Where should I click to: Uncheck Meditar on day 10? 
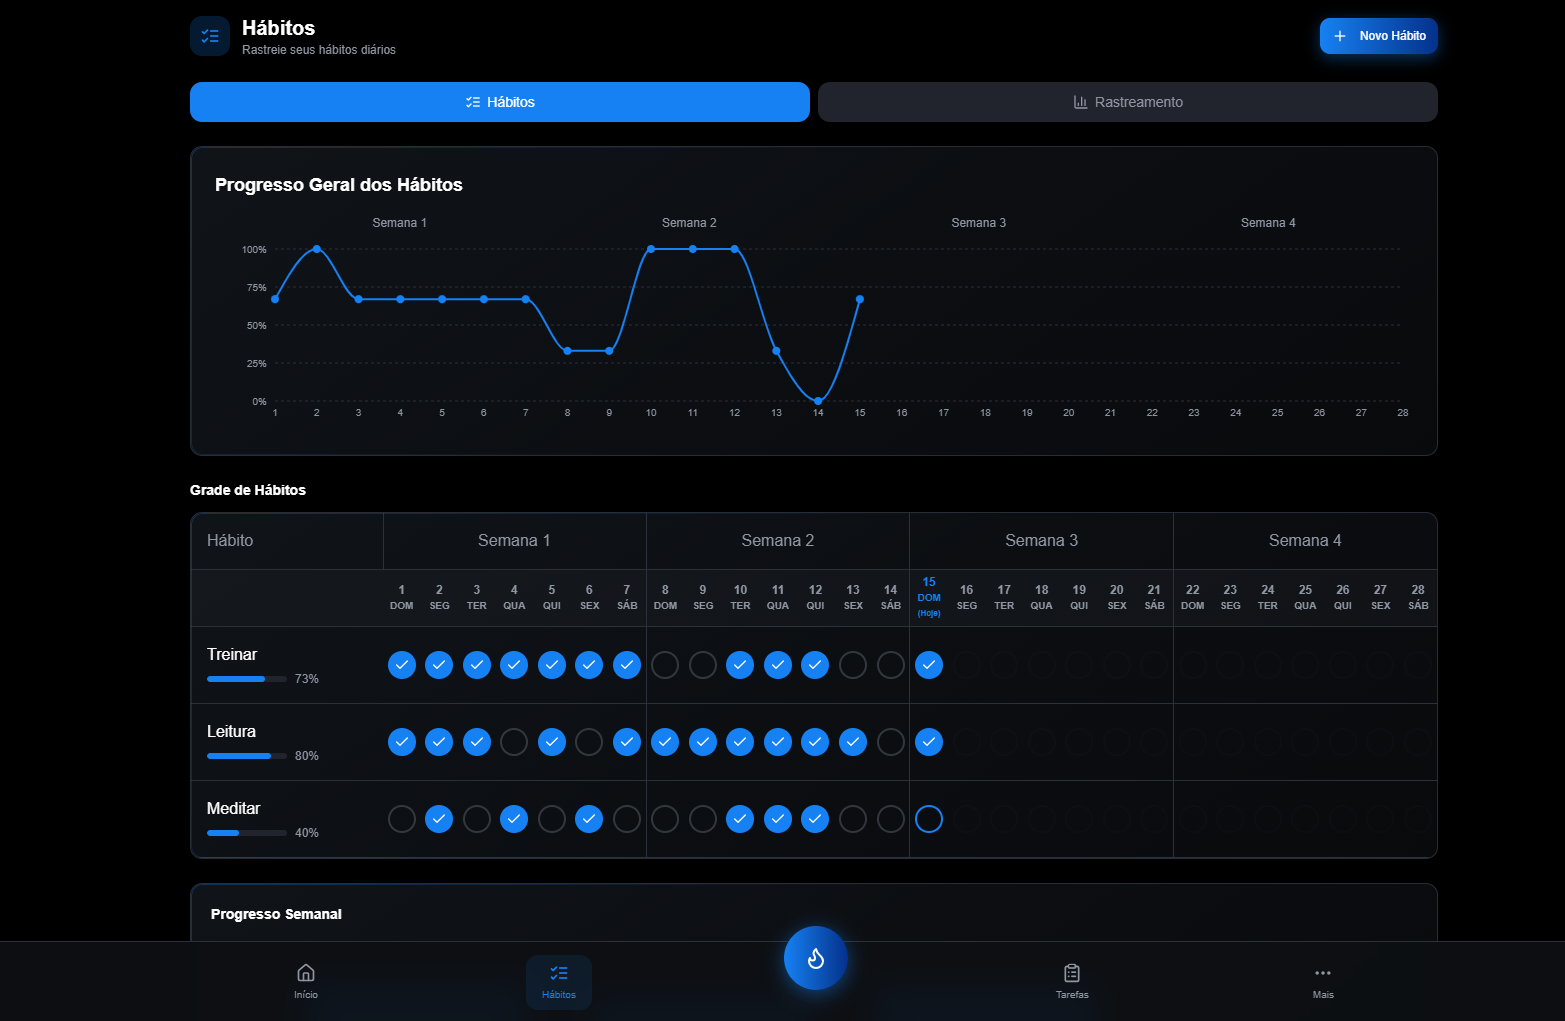coord(740,819)
